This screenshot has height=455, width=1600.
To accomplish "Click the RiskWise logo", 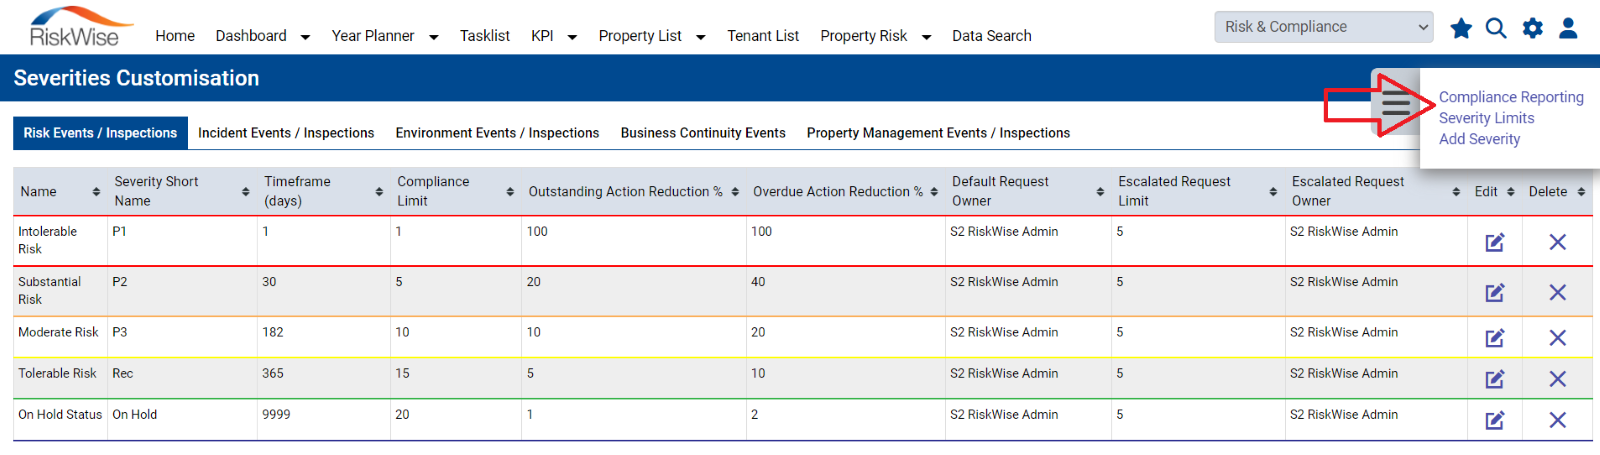I will coord(80,27).
